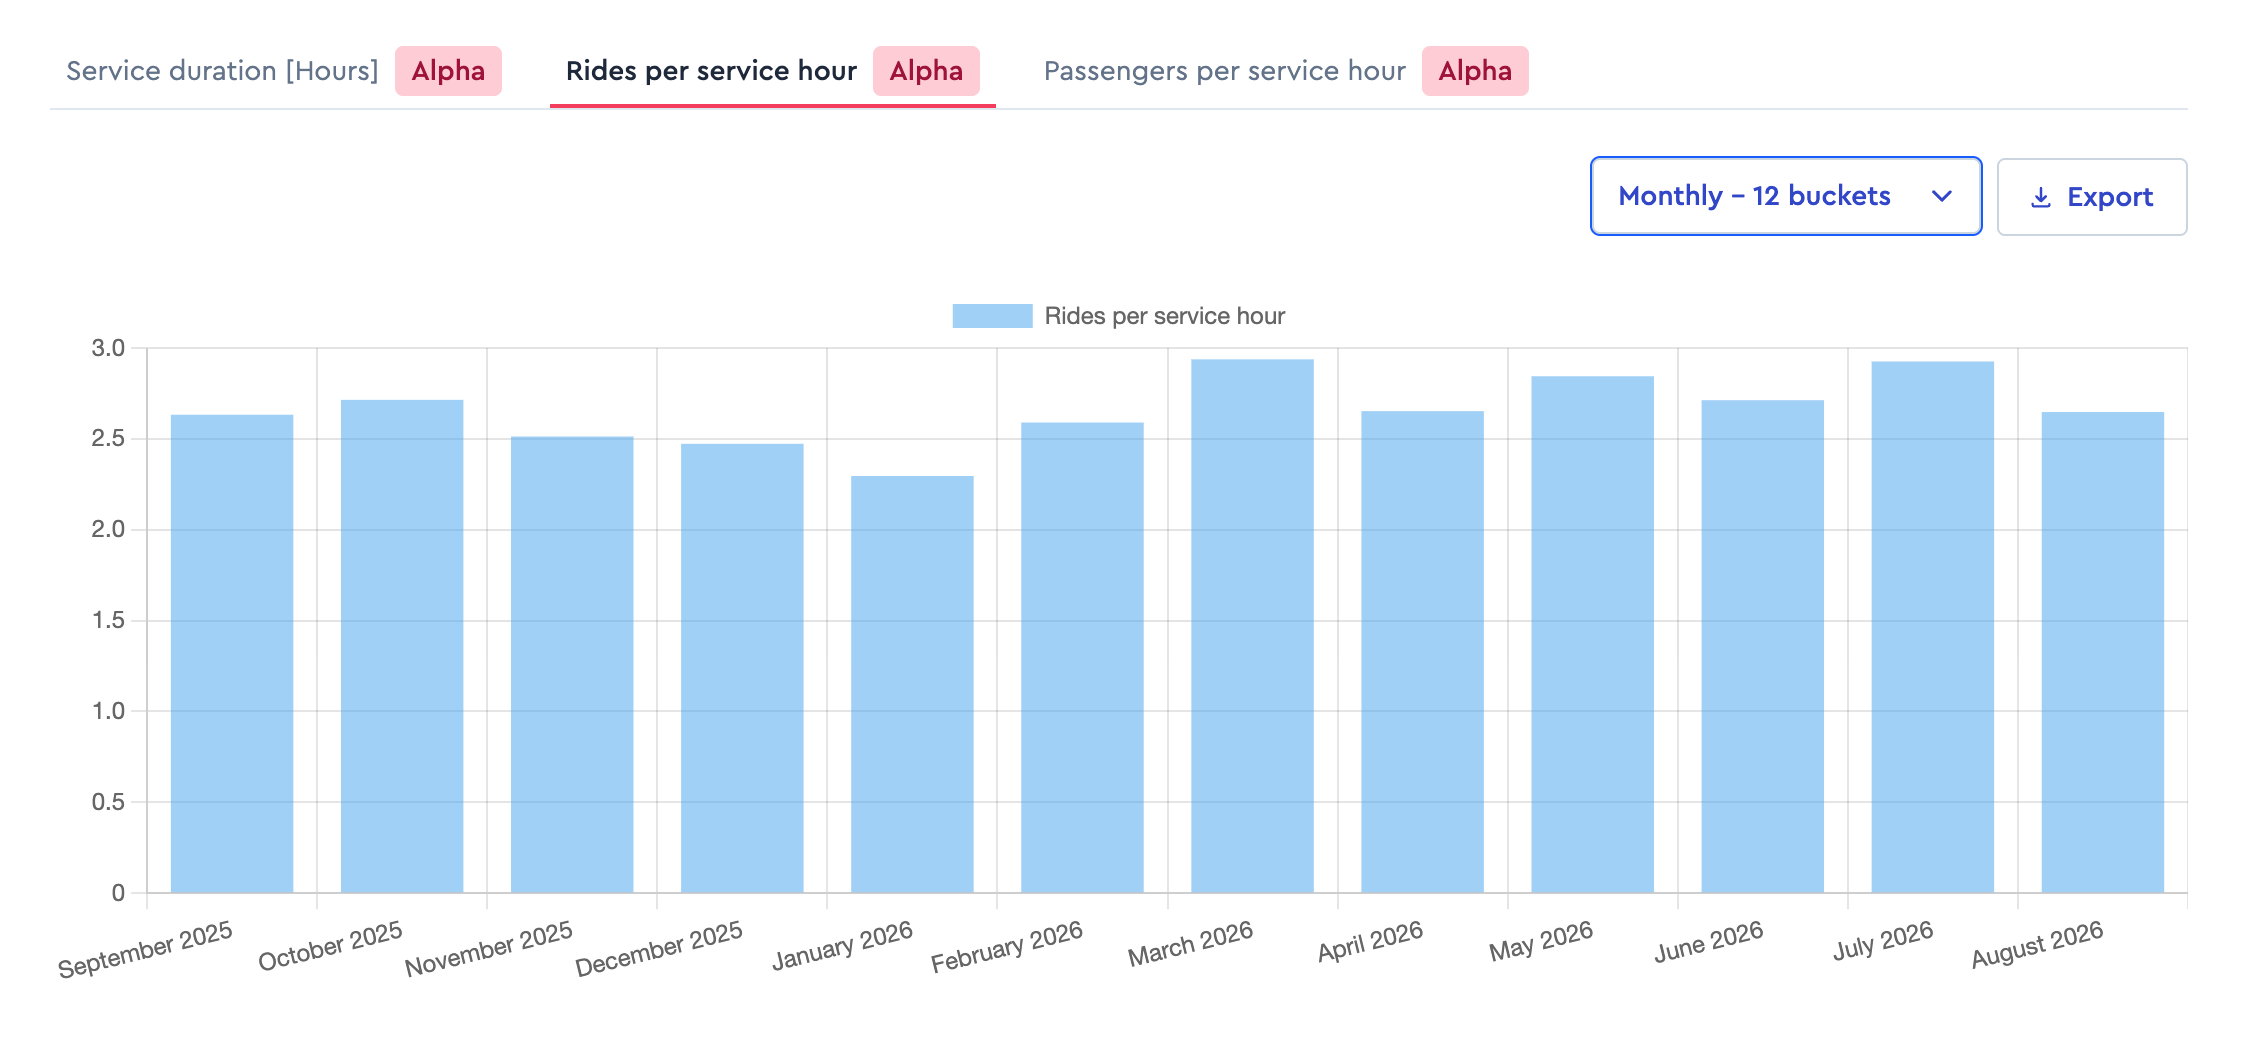This screenshot has width=2246, height=1040.
Task: Click the 3.0 y-axis value
Action: coord(108,348)
